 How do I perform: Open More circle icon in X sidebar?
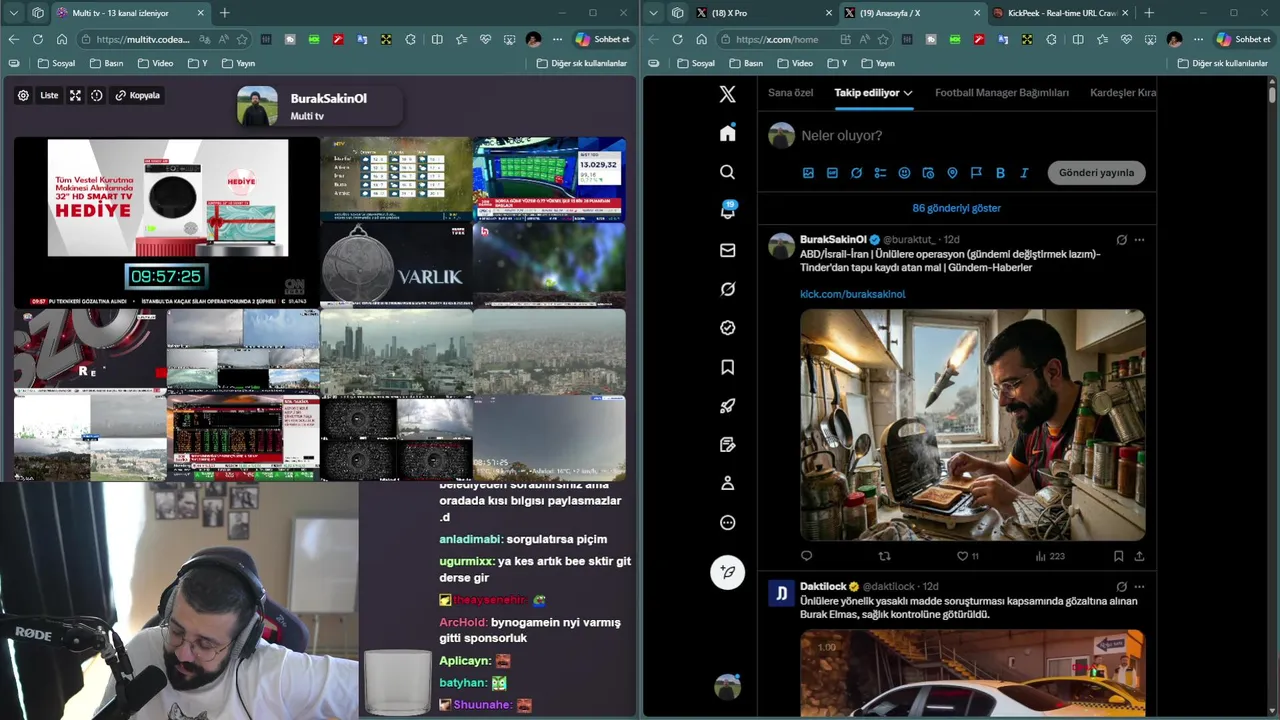(727, 523)
